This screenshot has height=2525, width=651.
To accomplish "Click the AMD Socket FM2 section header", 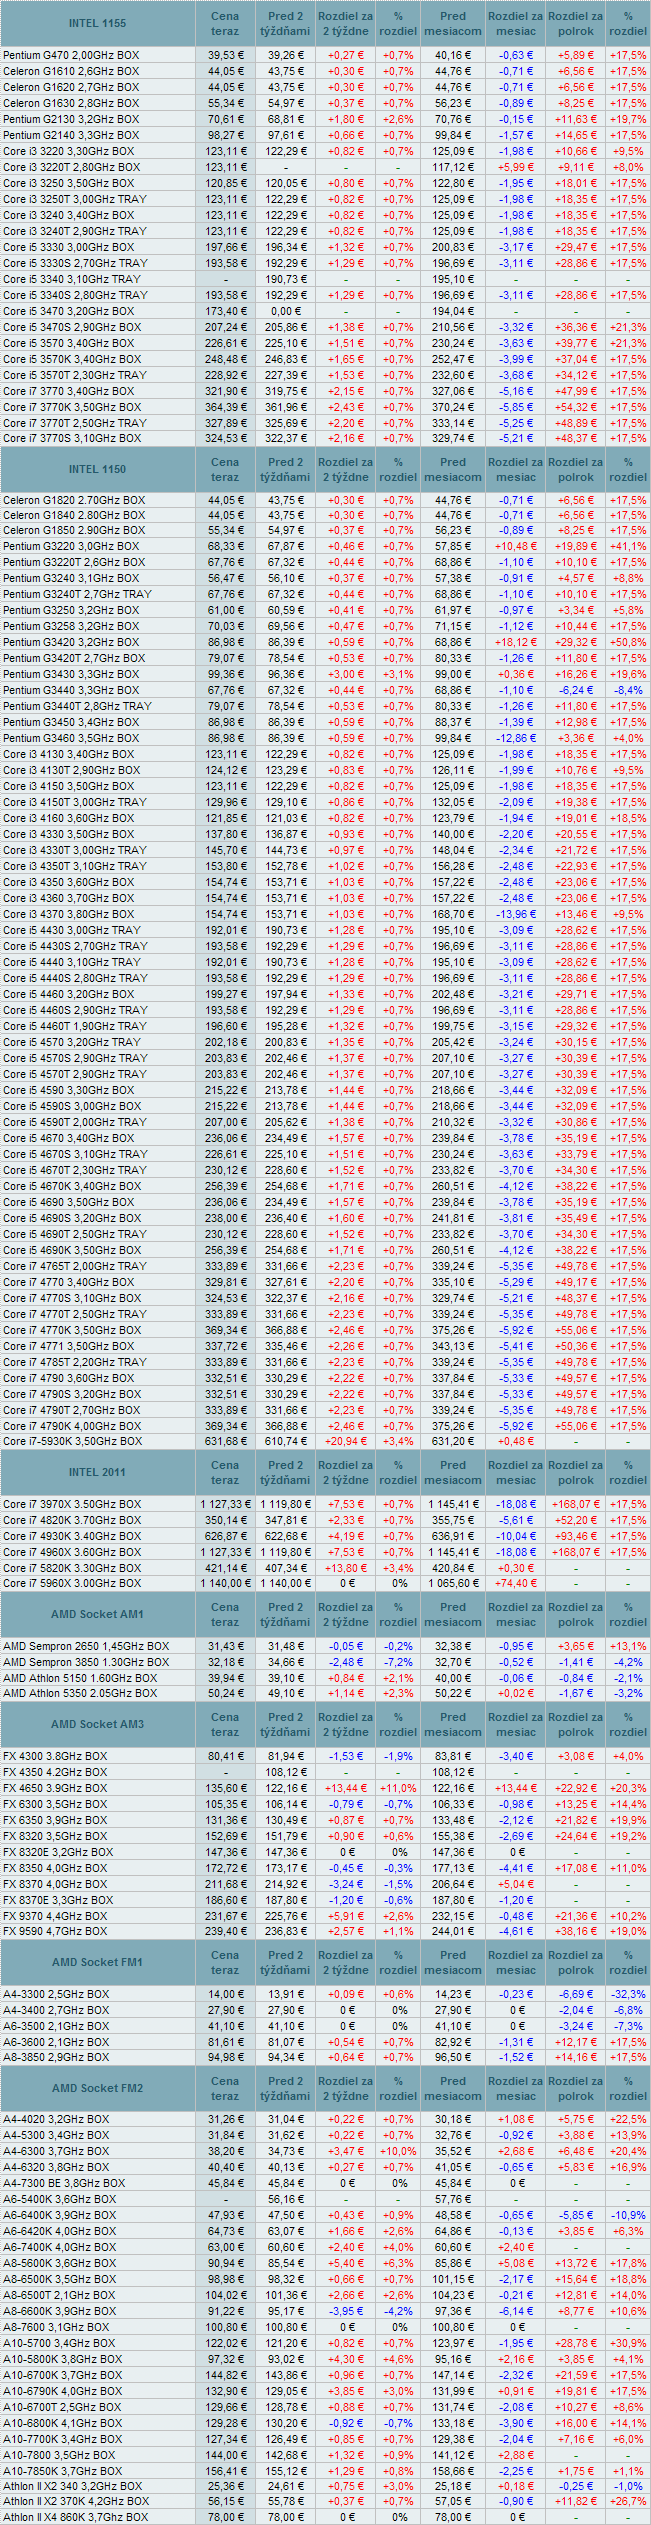I will tap(97, 2088).
